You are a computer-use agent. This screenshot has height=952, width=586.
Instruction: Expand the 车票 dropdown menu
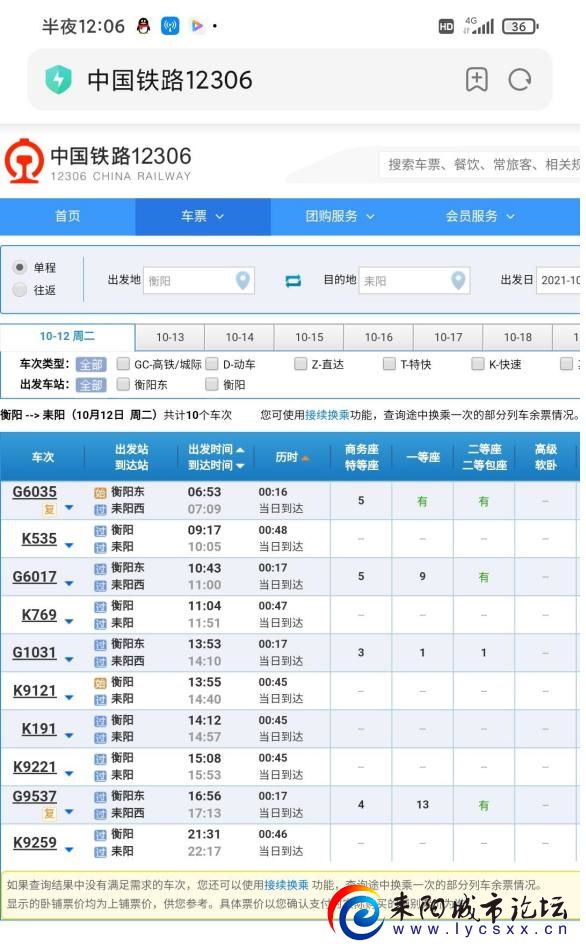pyautogui.click(x=203, y=216)
